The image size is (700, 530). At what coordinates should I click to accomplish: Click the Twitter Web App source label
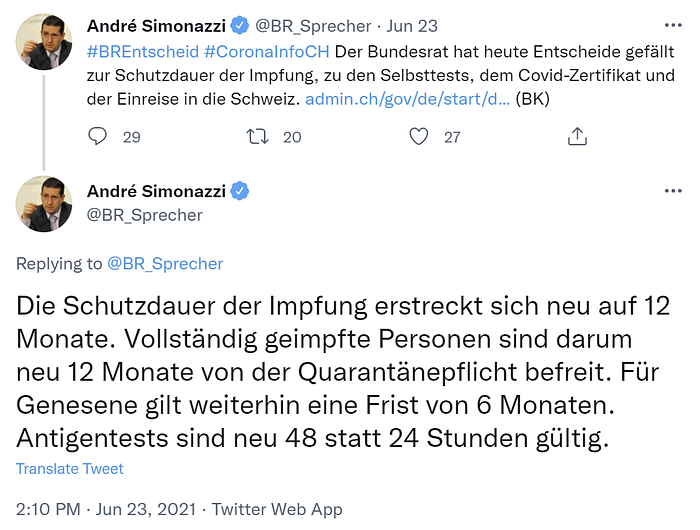[277, 509]
